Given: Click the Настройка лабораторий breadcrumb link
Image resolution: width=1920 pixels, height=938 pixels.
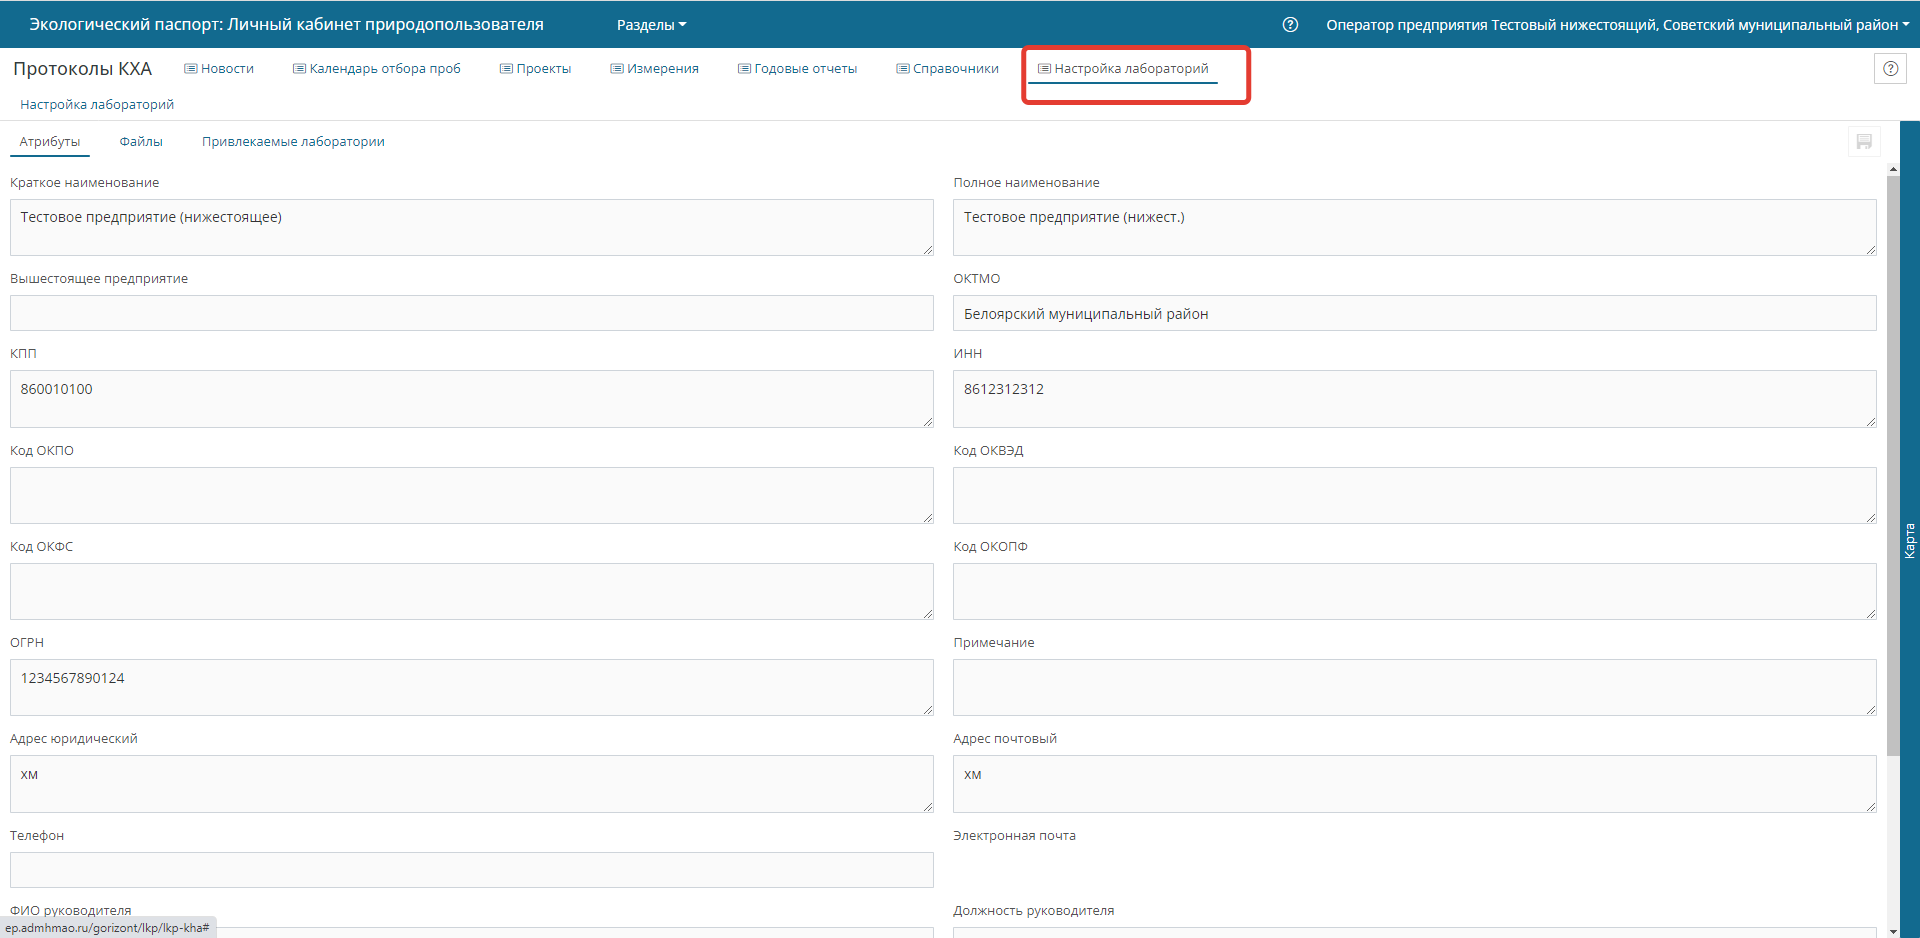Looking at the screenshot, I should click(x=97, y=105).
